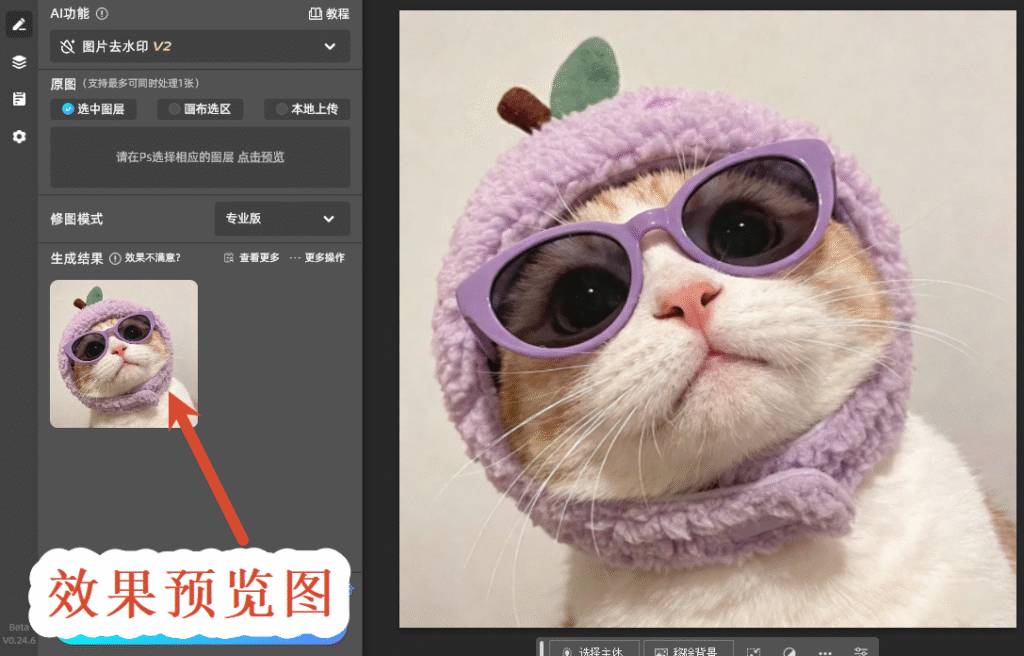
Task: Open the three-dots more options in bottom bar
Action: pos(825,652)
